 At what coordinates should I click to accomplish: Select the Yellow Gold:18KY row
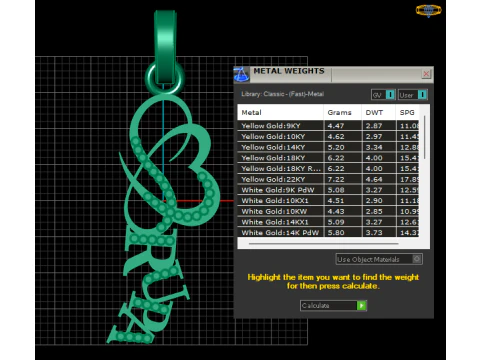328,158
